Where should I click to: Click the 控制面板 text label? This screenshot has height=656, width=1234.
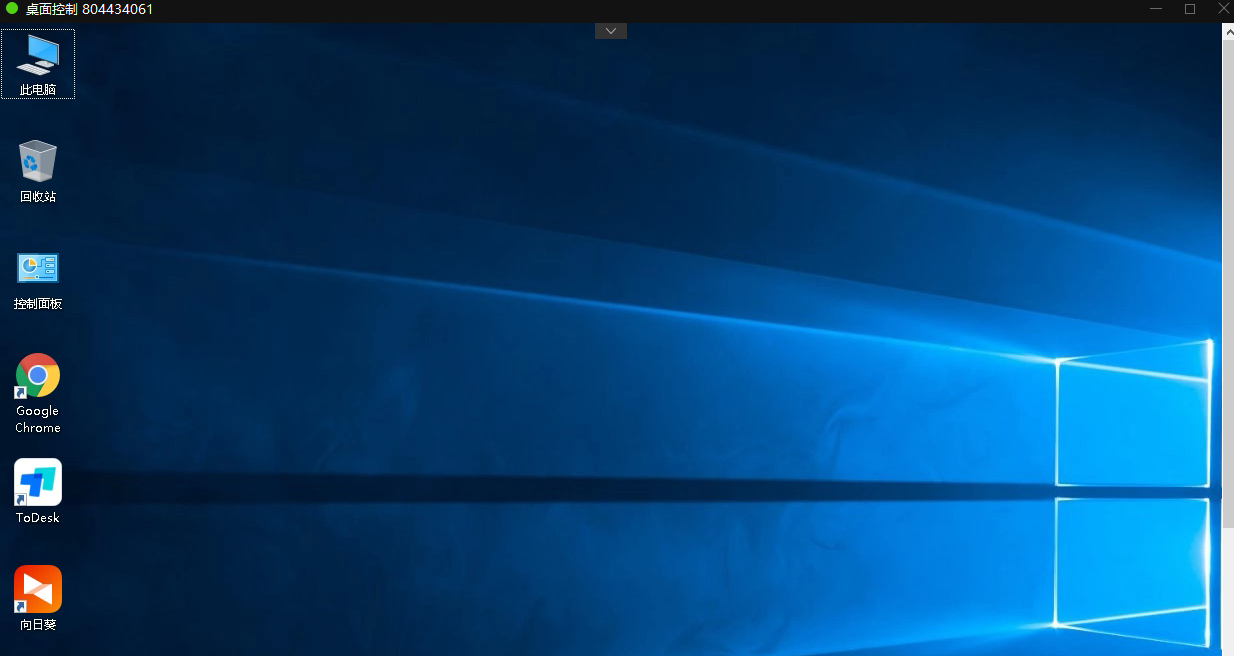coord(38,304)
